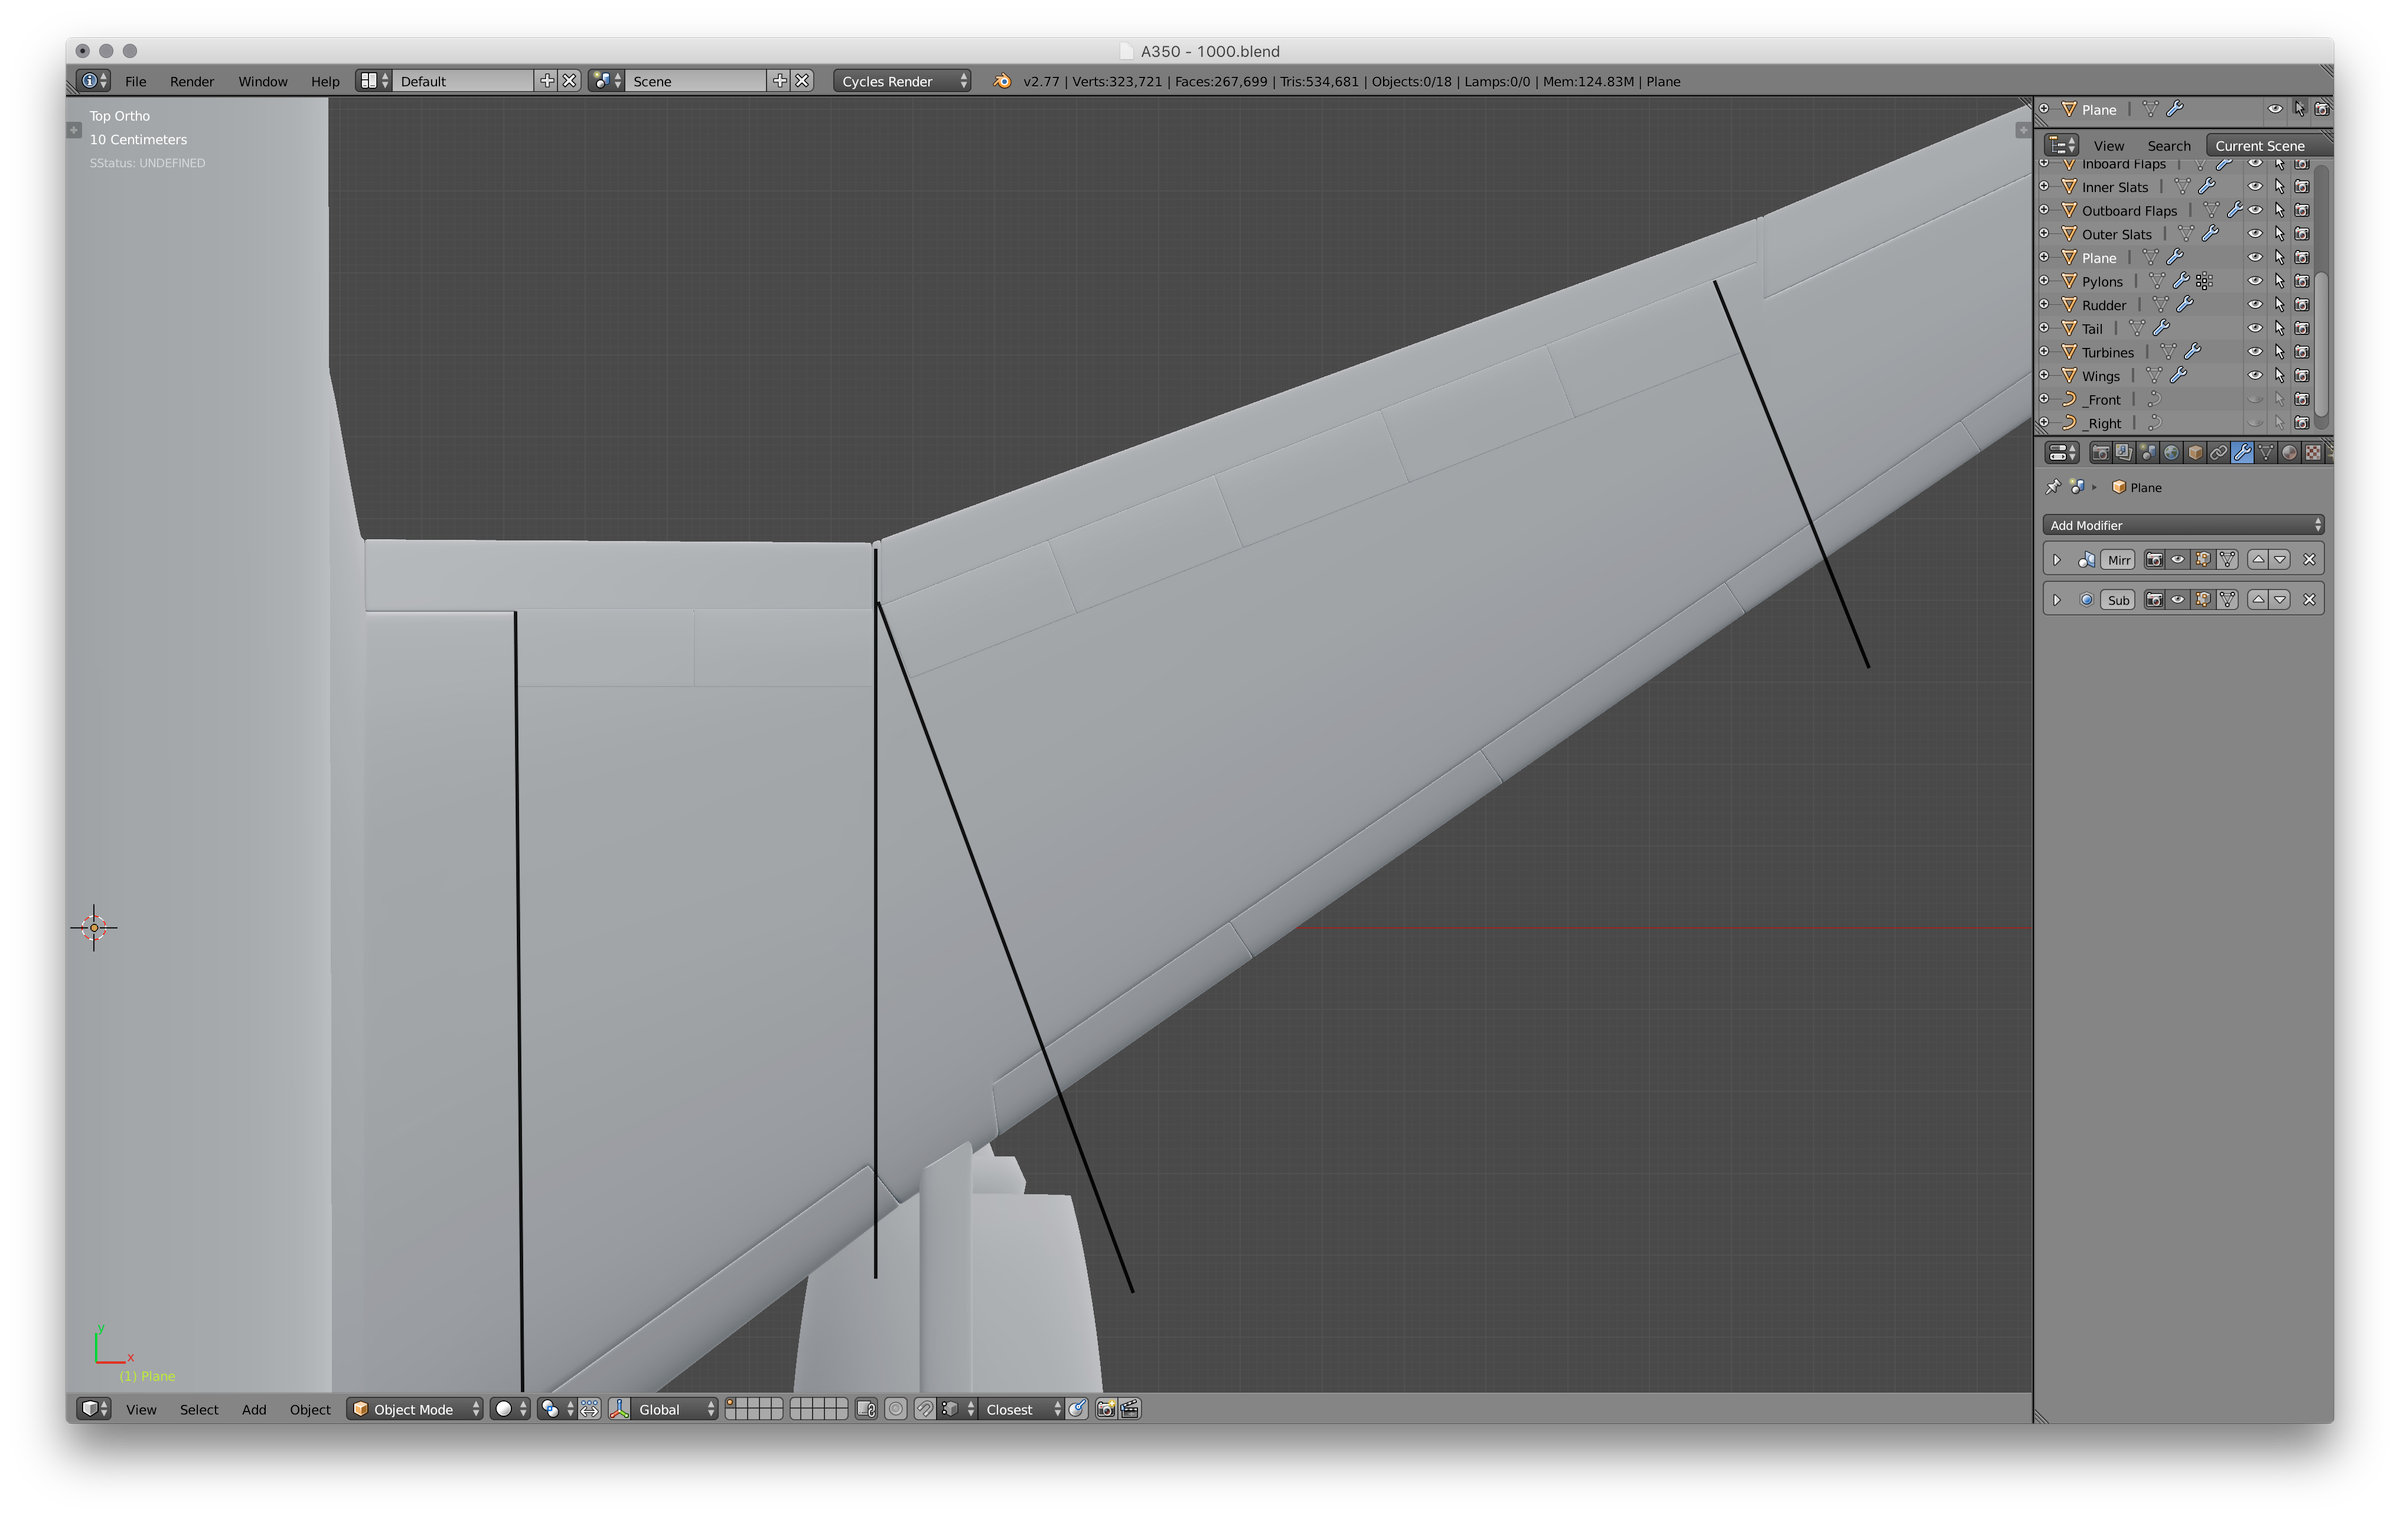Expand the Mirror modifier panel
The image size is (2400, 1518).
pyautogui.click(x=2057, y=560)
